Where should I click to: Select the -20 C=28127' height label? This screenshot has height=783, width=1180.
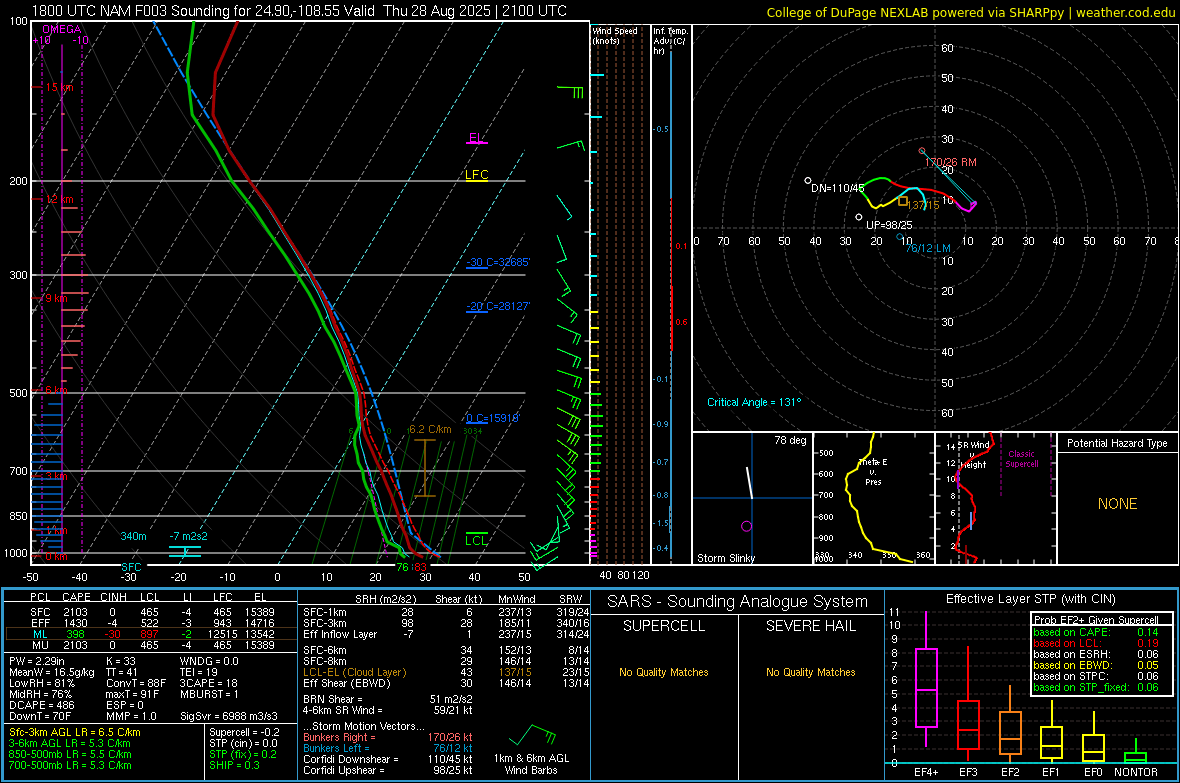[x=498, y=306]
